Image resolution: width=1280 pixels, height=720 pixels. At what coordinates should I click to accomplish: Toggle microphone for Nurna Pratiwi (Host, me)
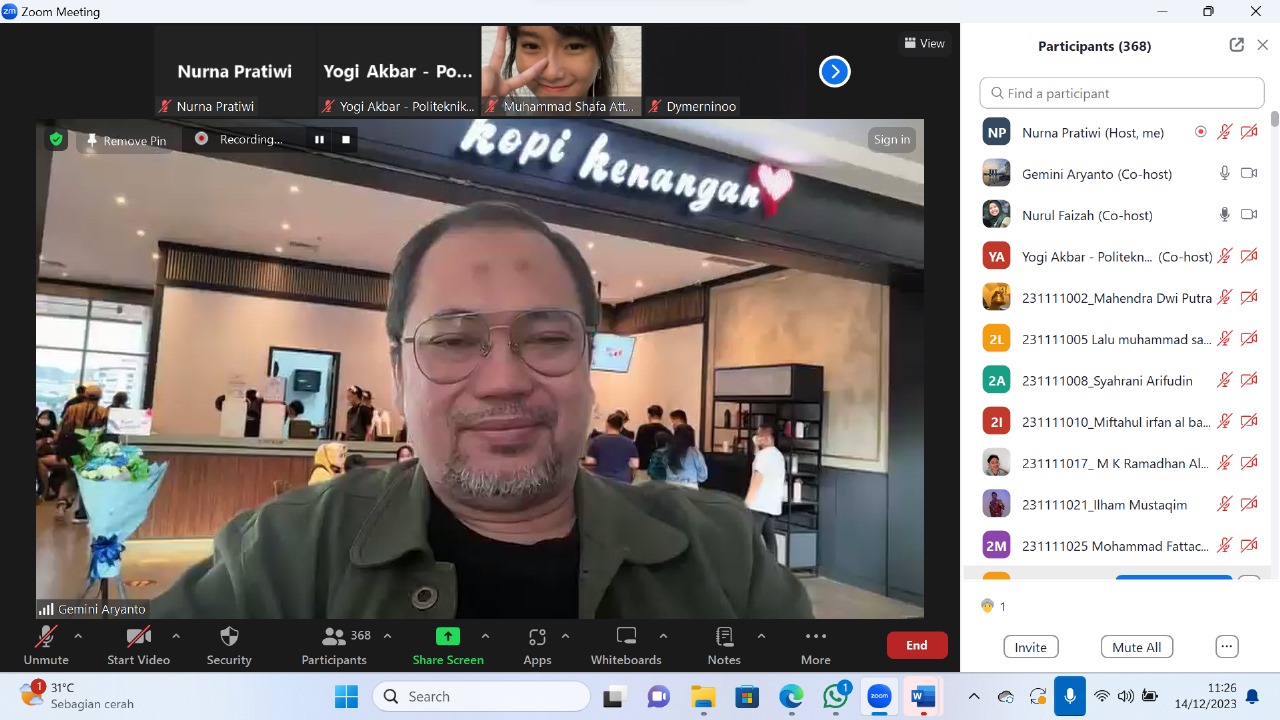(1224, 132)
